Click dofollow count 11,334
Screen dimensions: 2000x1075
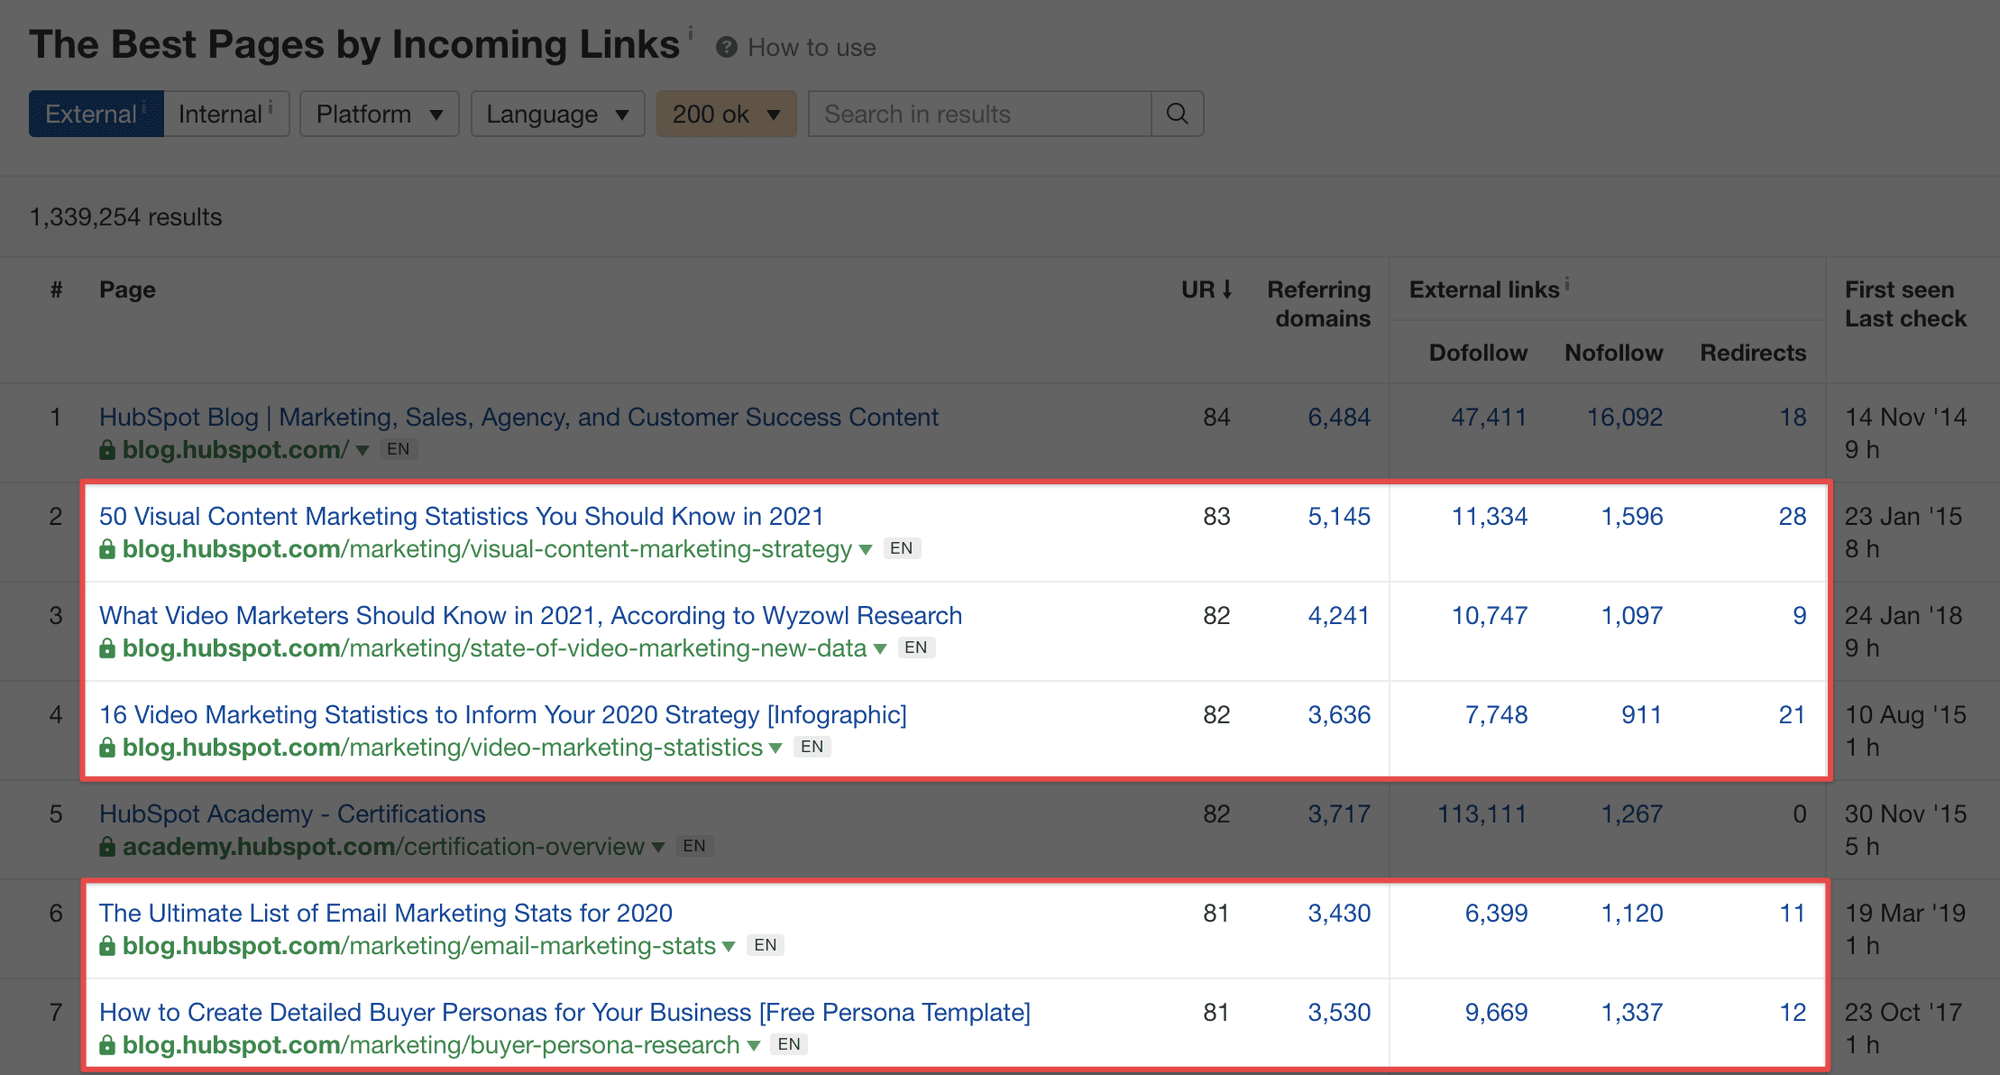click(x=1489, y=516)
